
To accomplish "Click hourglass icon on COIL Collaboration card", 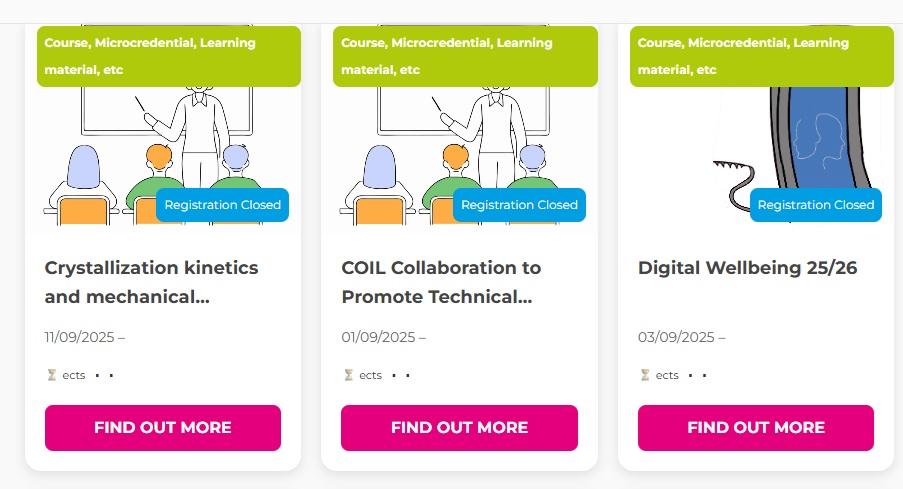I will [x=348, y=376].
